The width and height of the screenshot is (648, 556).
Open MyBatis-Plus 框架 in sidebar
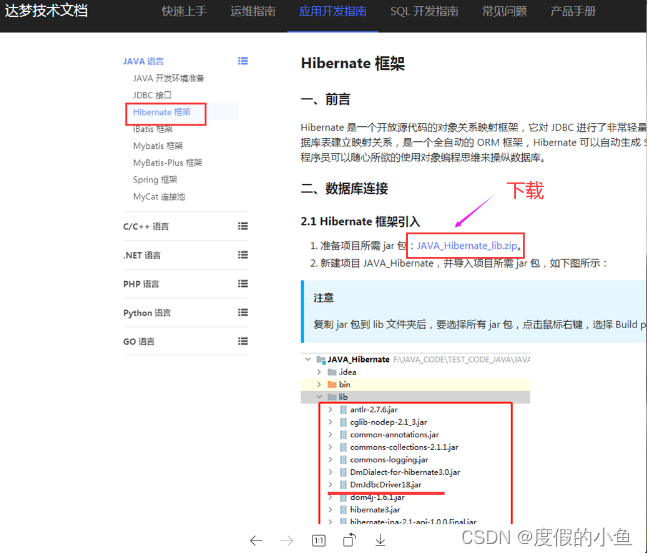pyautogui.click(x=167, y=163)
